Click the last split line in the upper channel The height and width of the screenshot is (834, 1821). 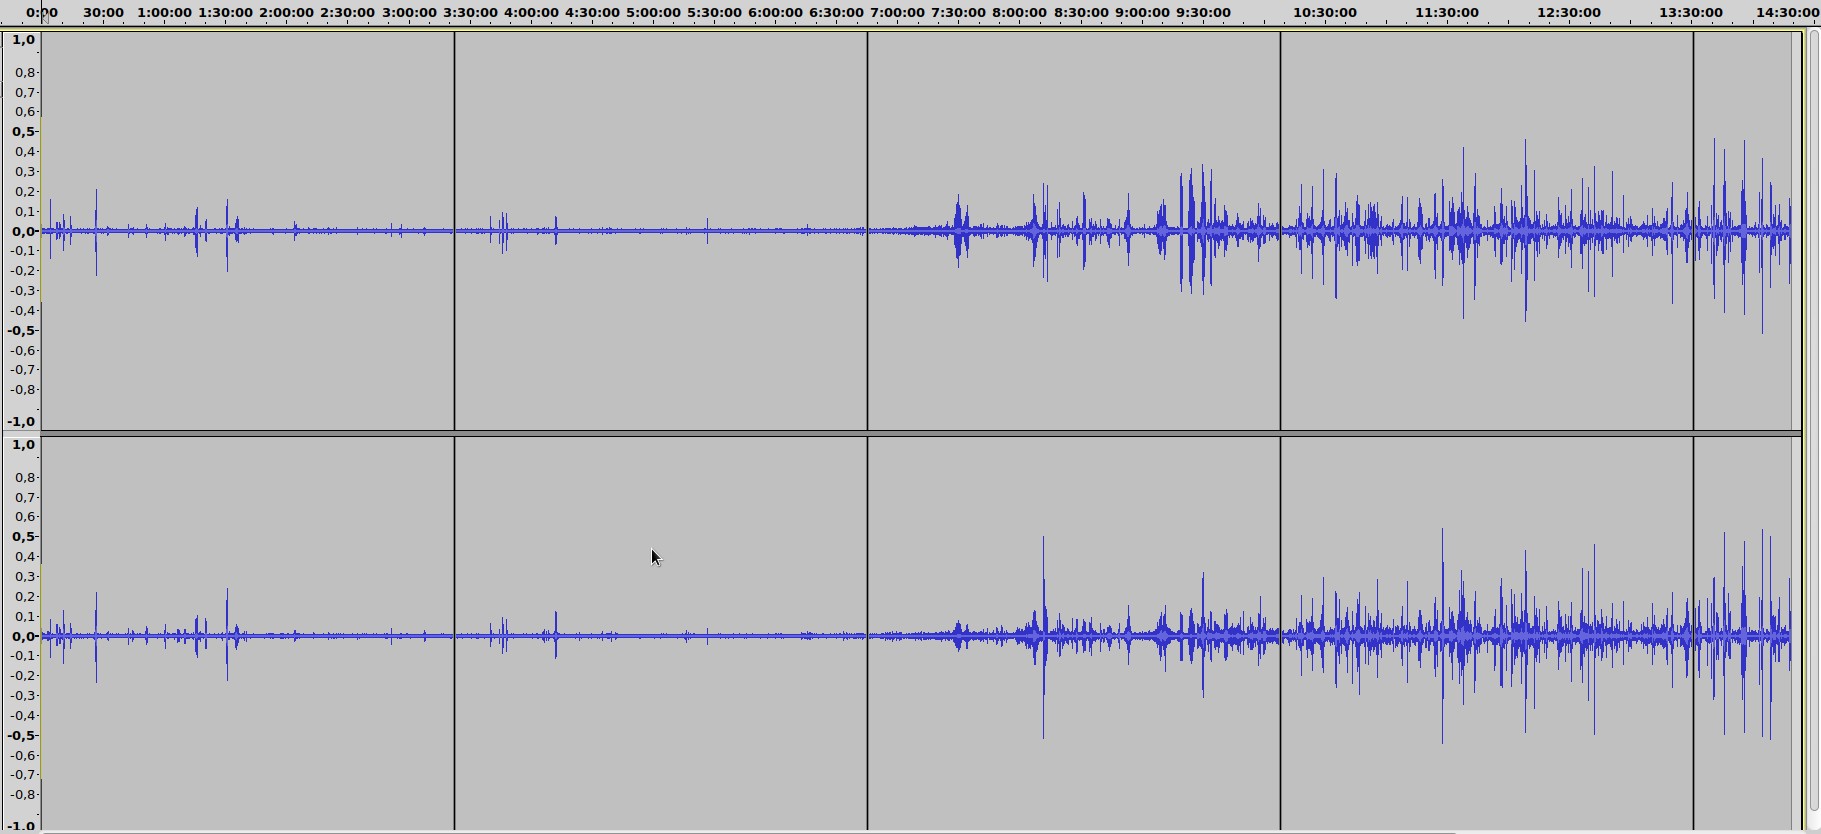click(x=1693, y=230)
